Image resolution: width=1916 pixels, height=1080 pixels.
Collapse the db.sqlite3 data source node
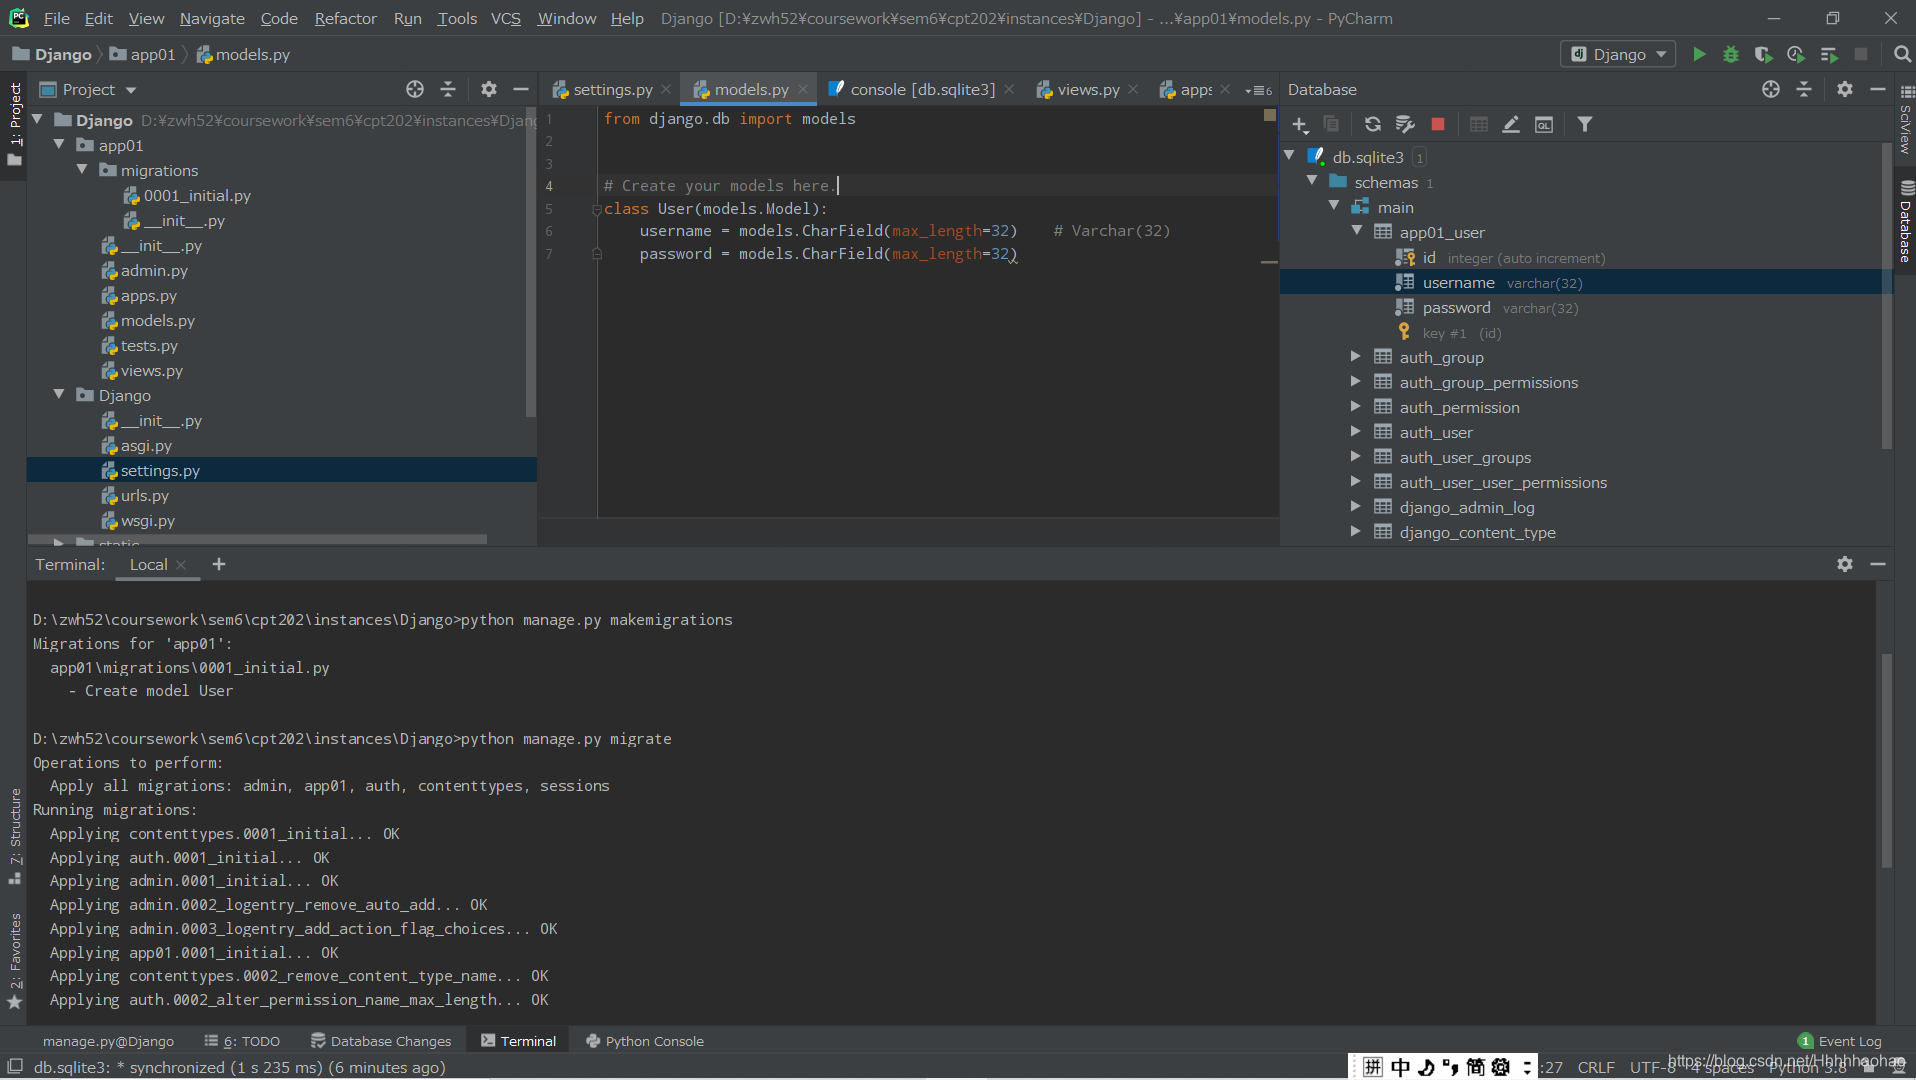[1290, 156]
